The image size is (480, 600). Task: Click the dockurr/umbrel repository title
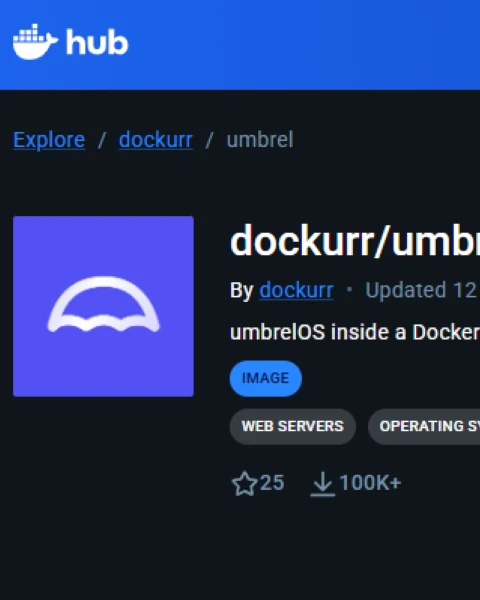click(355, 242)
